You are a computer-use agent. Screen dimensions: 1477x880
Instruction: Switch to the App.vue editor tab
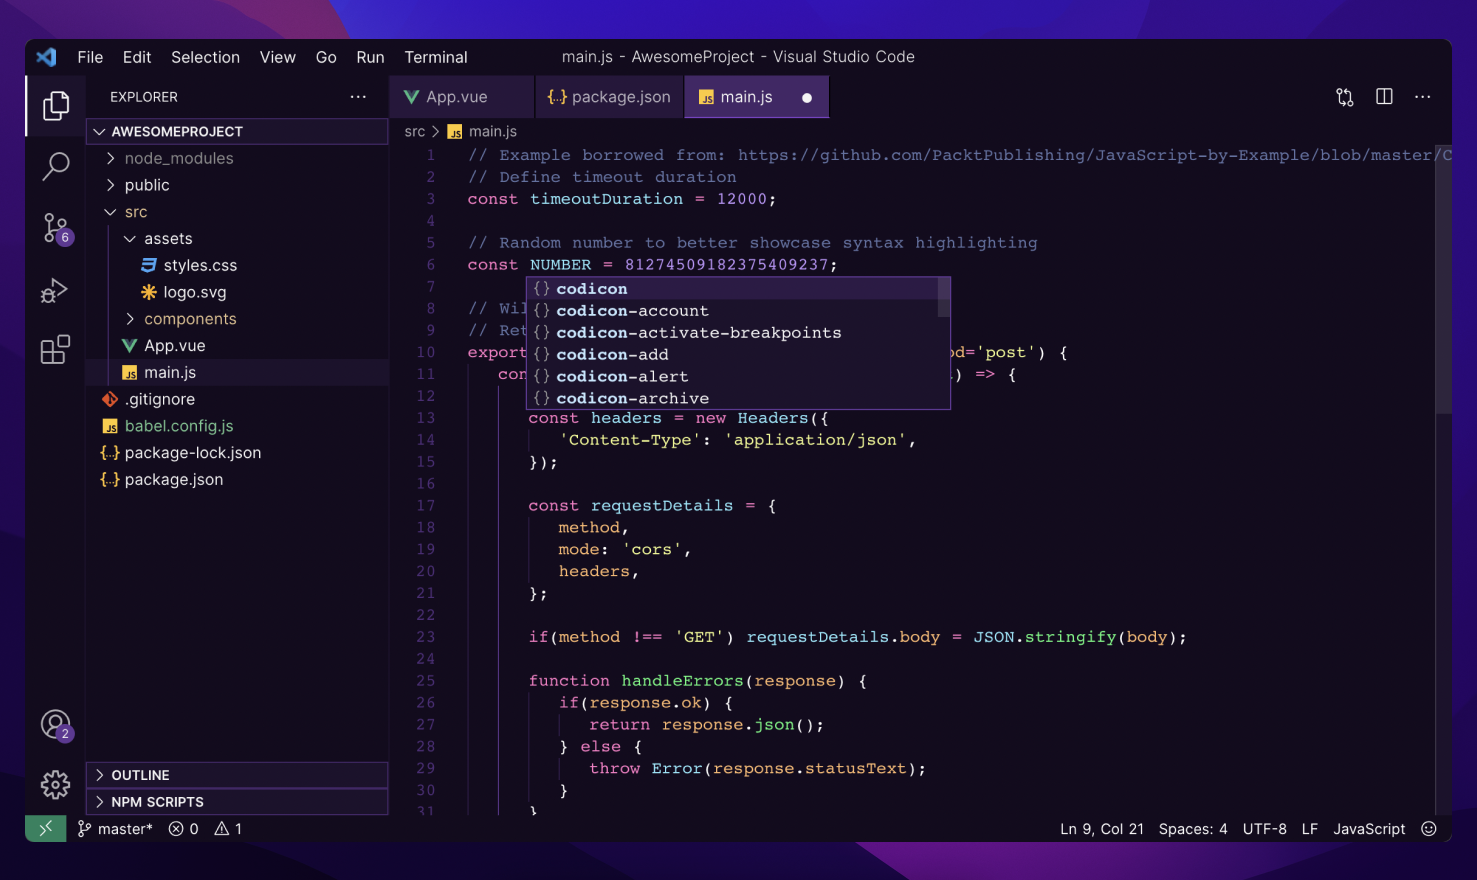tap(462, 97)
